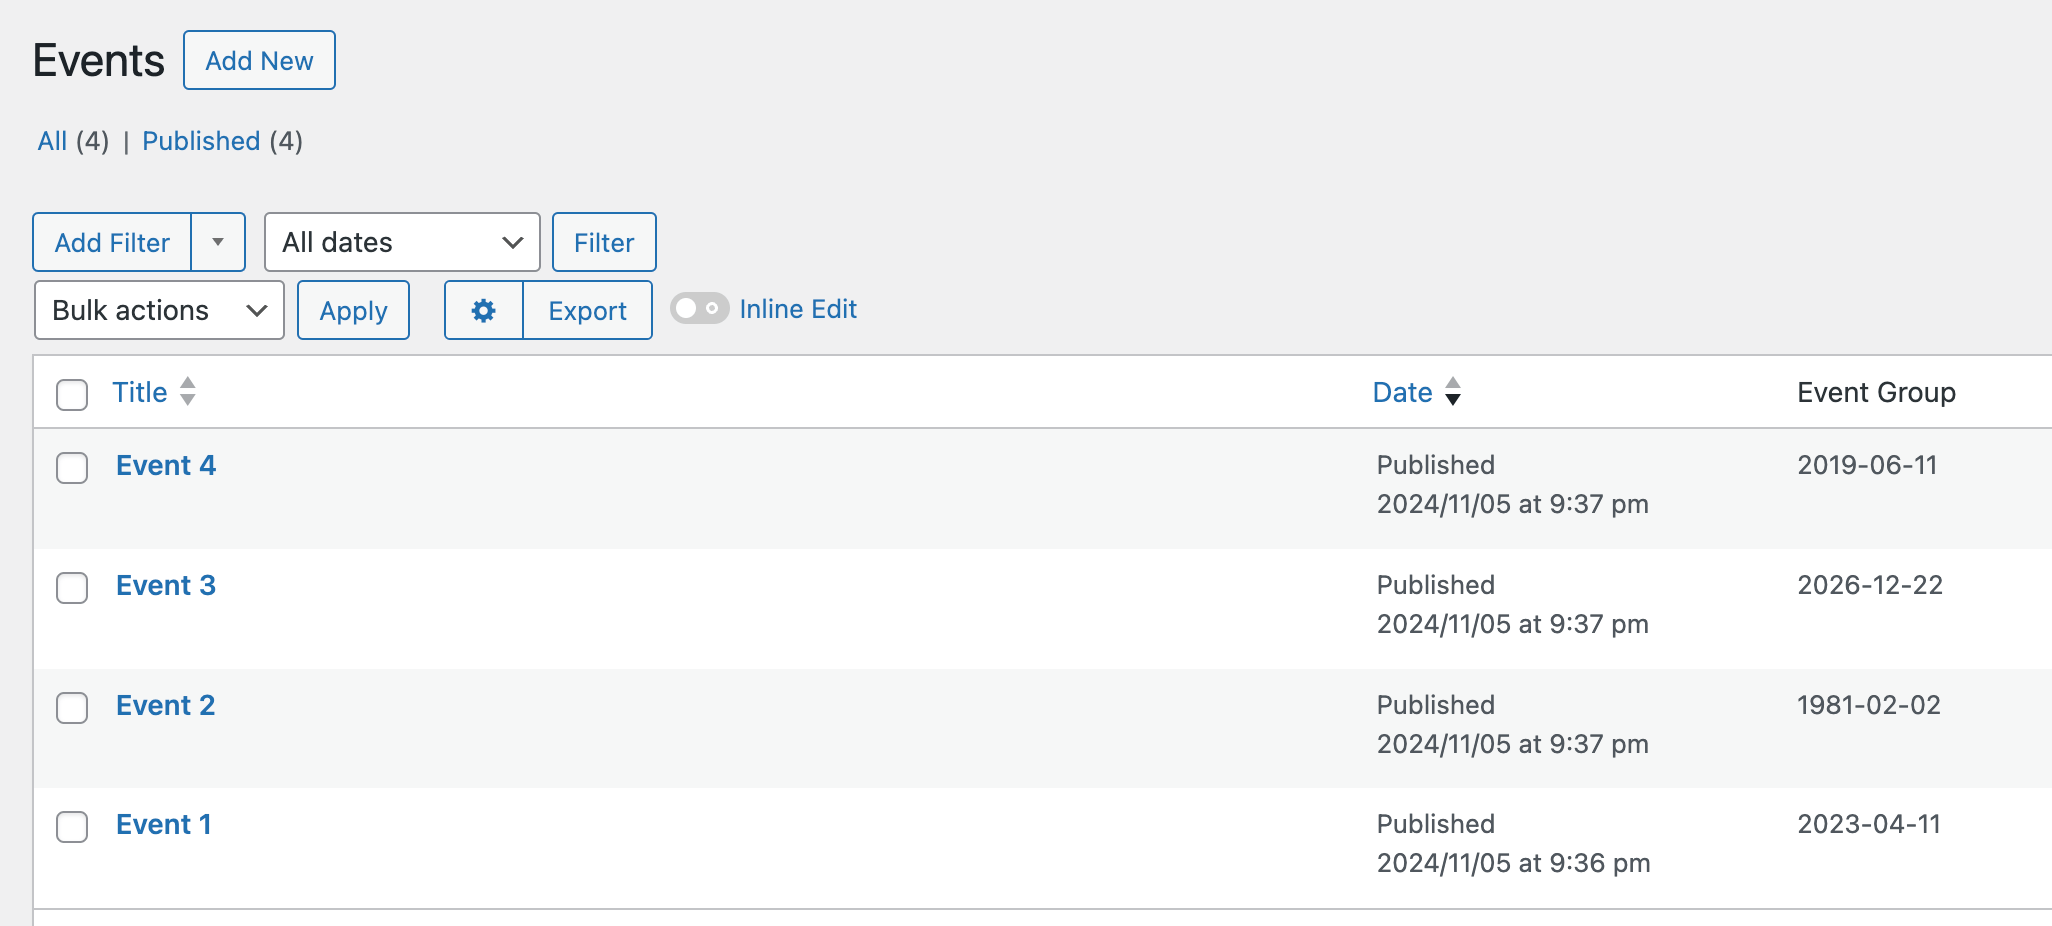Screen dimensions: 2052x926
Task: Open the Add Filter dropdown arrow
Action: [x=218, y=243]
